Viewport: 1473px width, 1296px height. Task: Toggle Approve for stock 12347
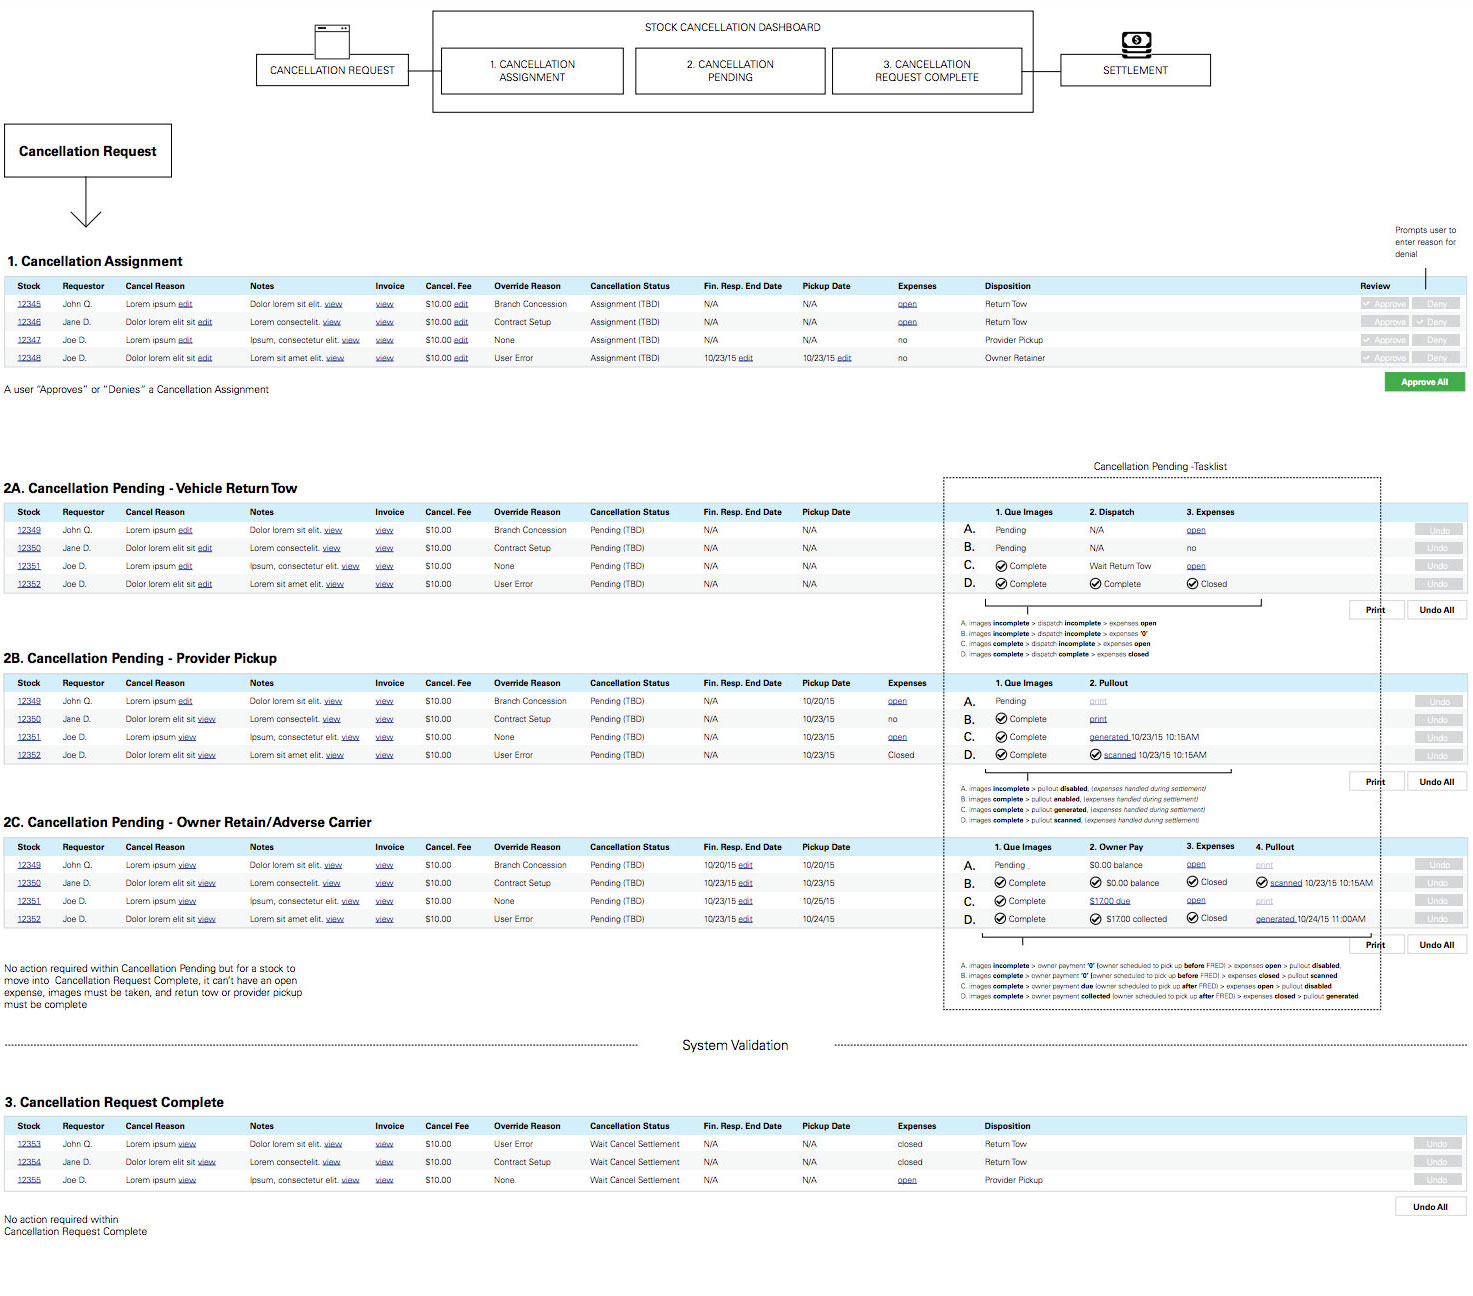pos(1384,340)
